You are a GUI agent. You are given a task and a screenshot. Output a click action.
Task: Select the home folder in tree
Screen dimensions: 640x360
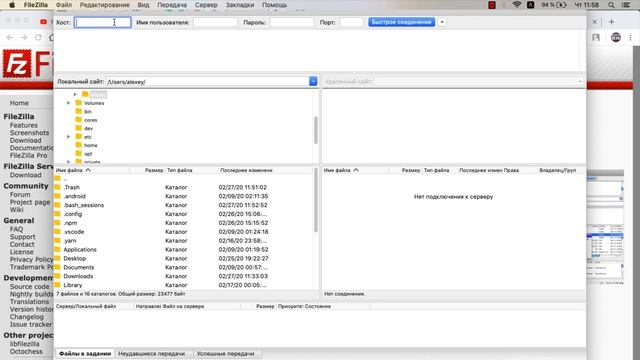(90, 145)
